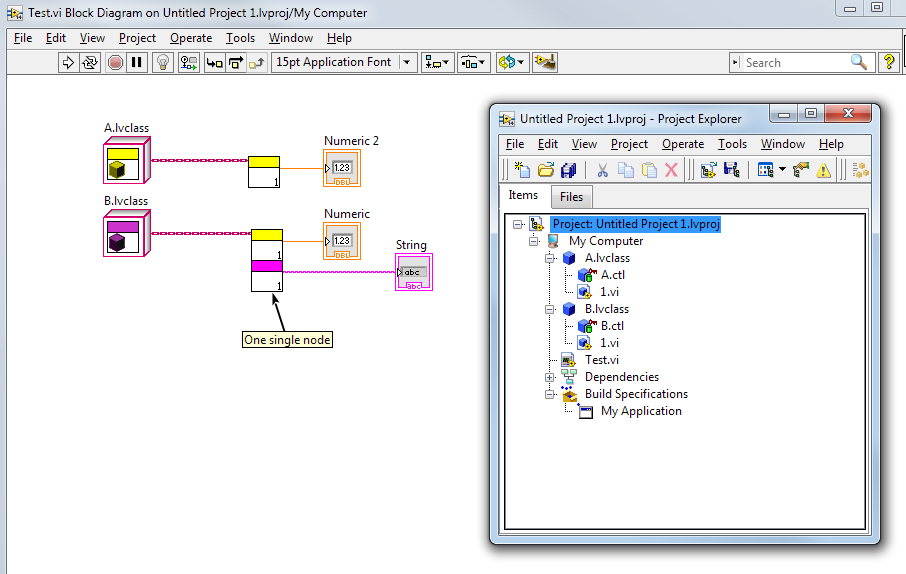Open context help question mark button
The image size is (906, 574).
[888, 62]
